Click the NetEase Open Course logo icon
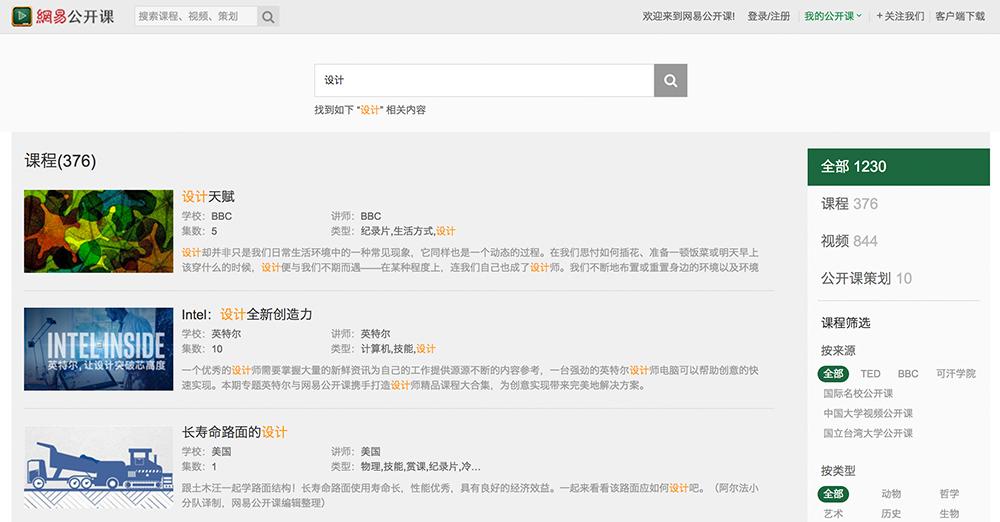The width and height of the screenshot is (1000, 522). 22,16
